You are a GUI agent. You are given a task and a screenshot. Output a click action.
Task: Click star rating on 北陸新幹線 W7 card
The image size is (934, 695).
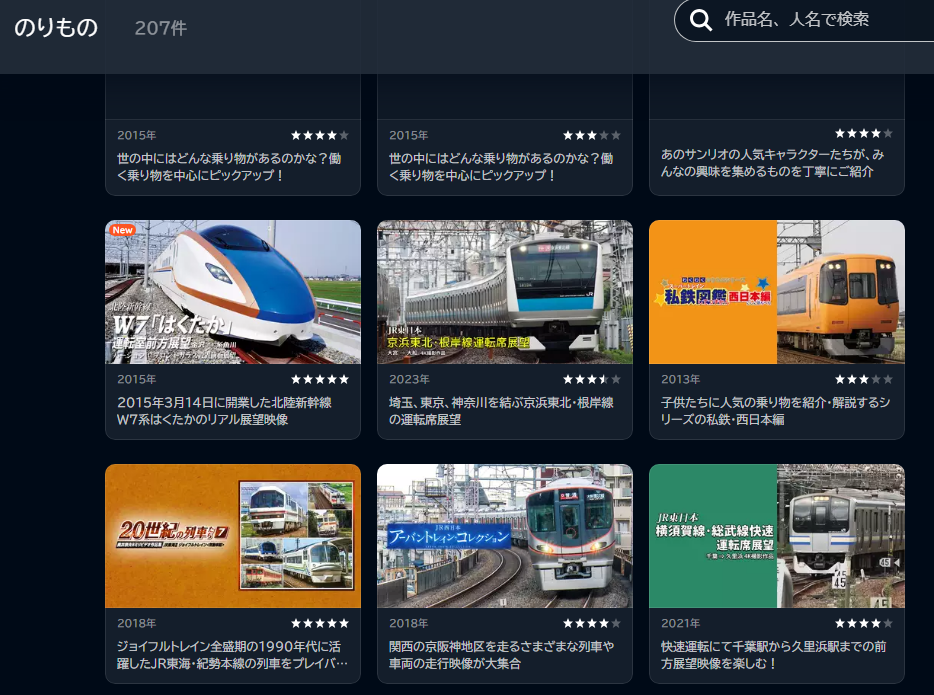(x=320, y=379)
